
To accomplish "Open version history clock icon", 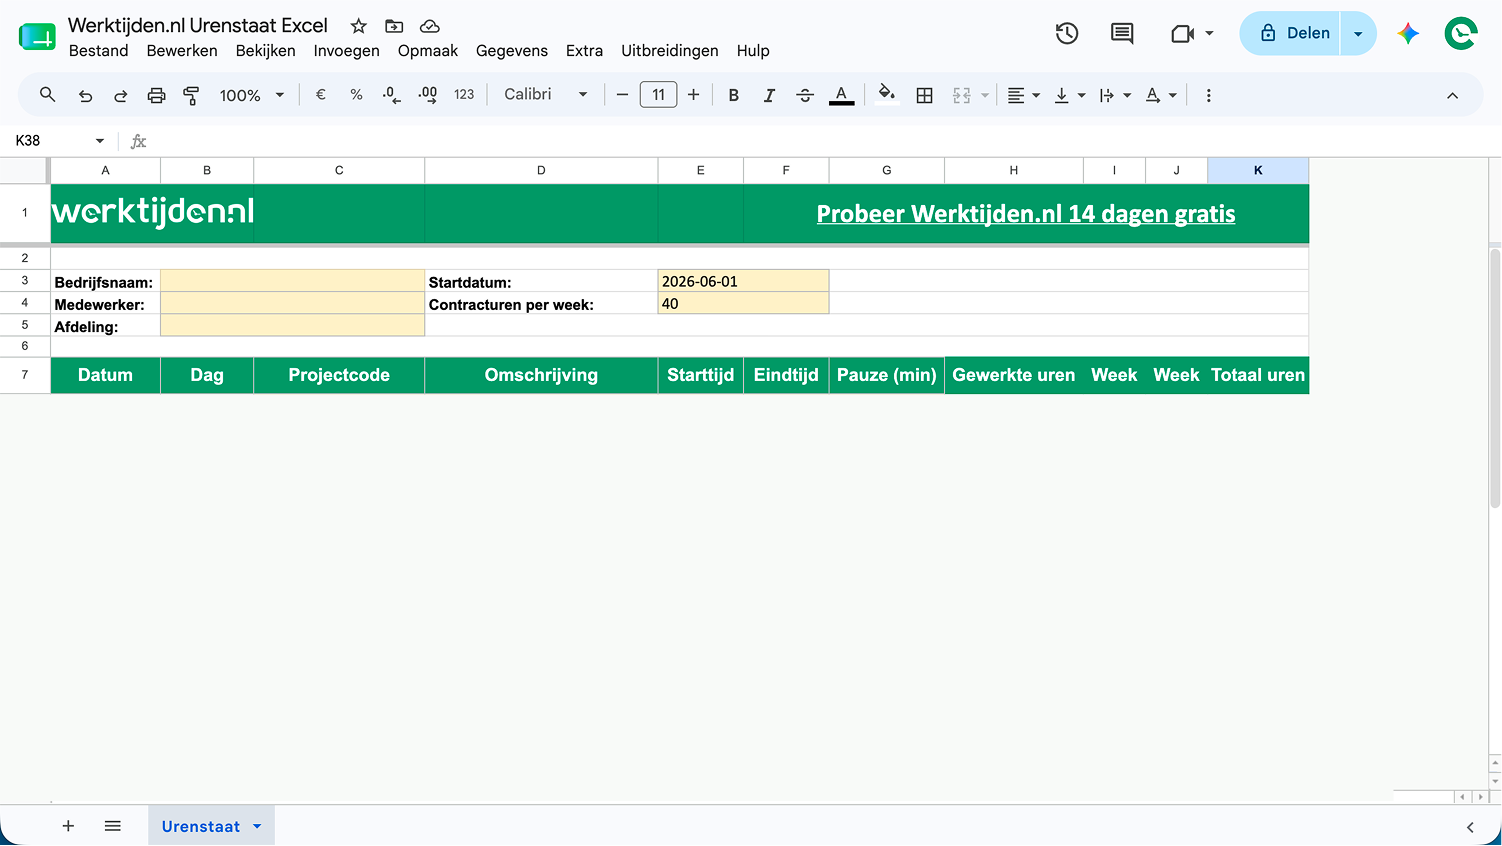I will coord(1067,33).
